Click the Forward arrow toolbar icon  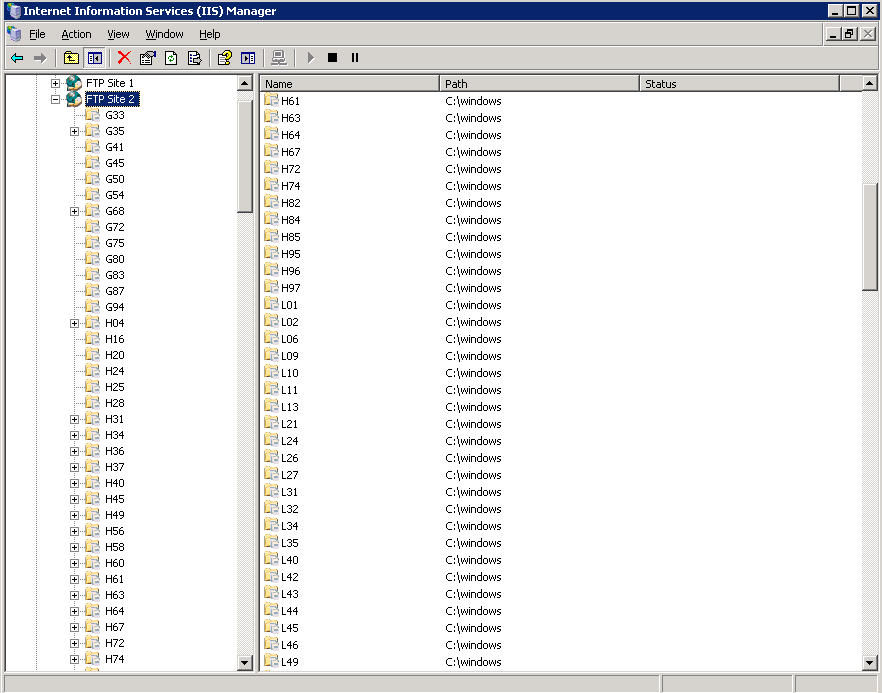coord(40,58)
